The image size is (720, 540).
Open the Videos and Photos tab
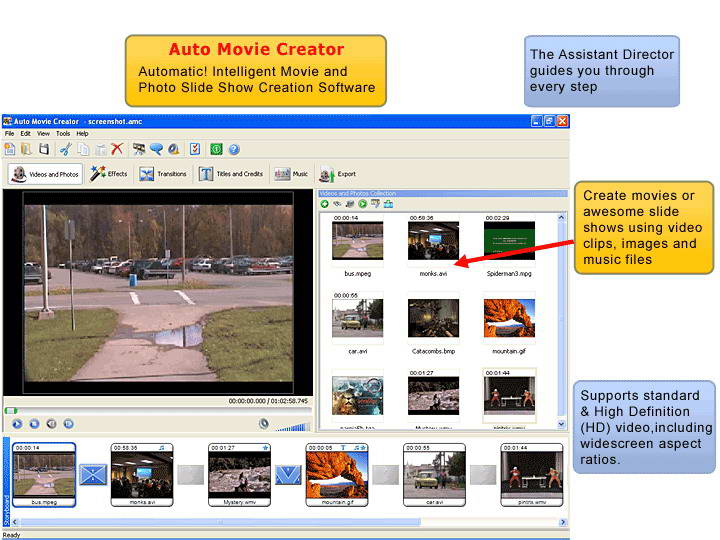(x=45, y=174)
